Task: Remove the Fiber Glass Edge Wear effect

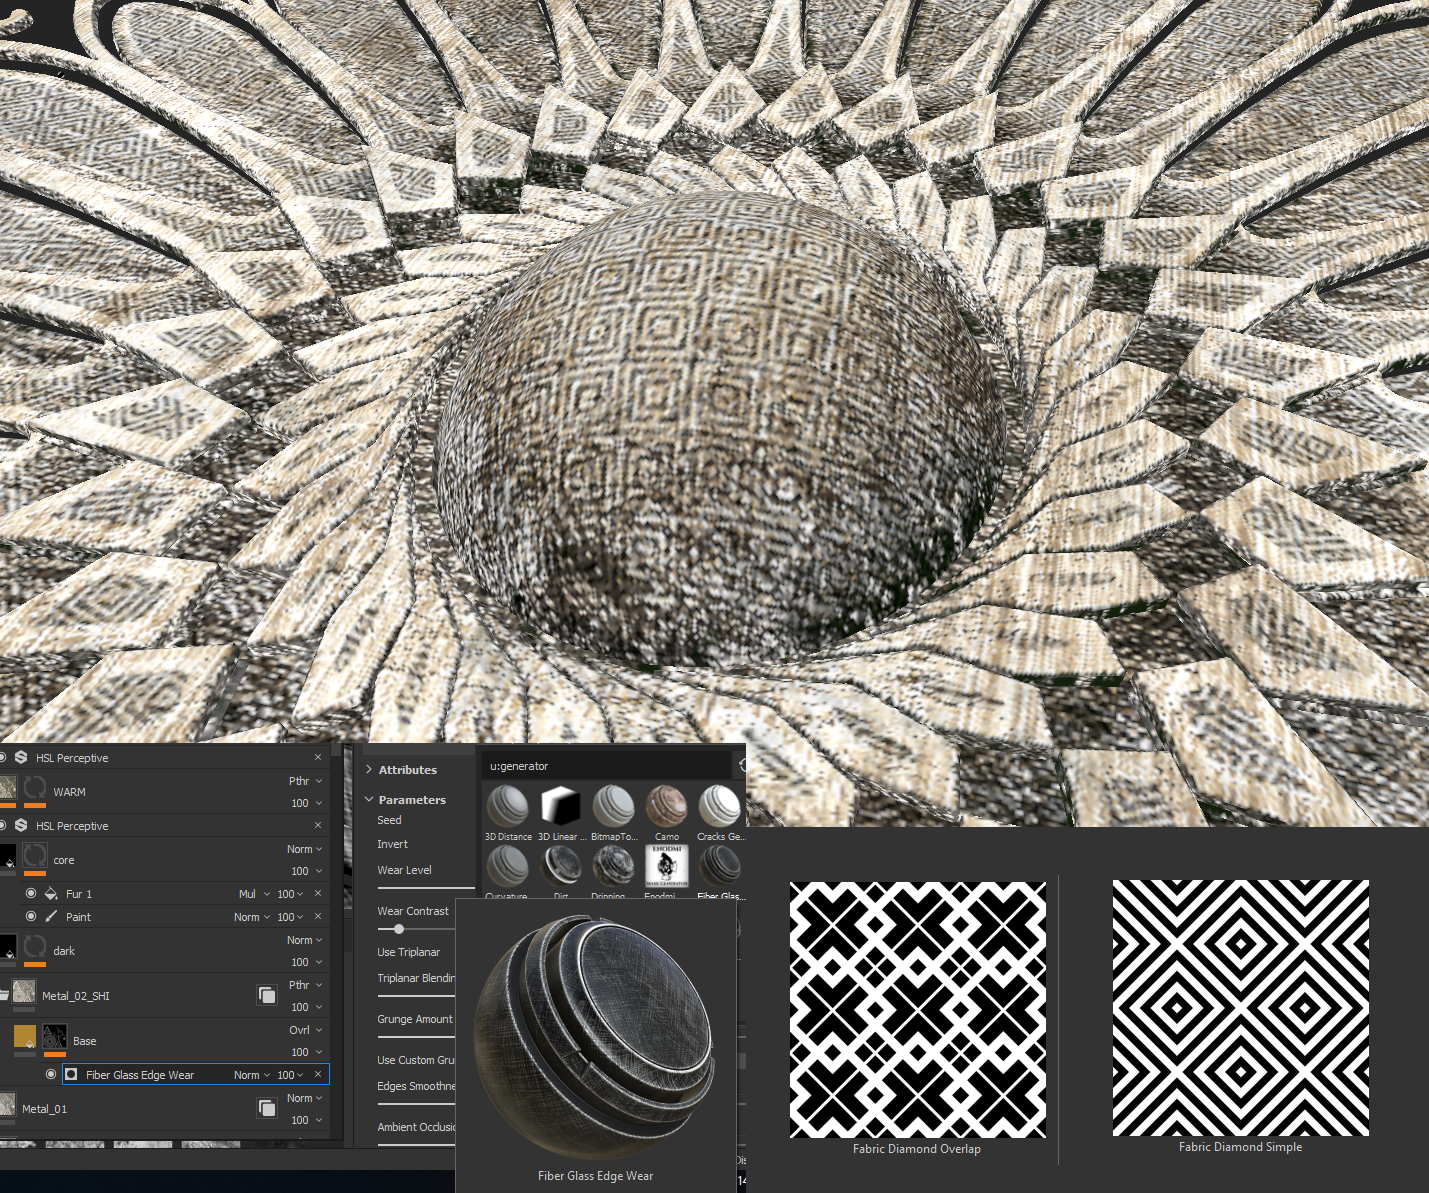Action: point(318,1075)
